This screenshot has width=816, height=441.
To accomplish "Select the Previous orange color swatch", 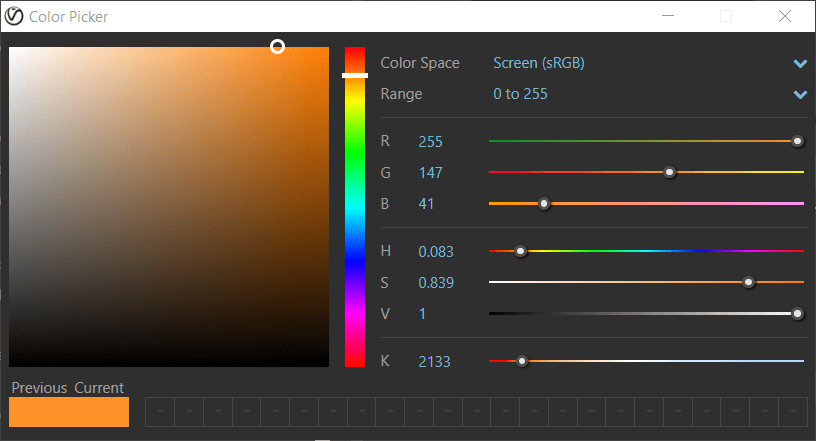I will [x=39, y=412].
